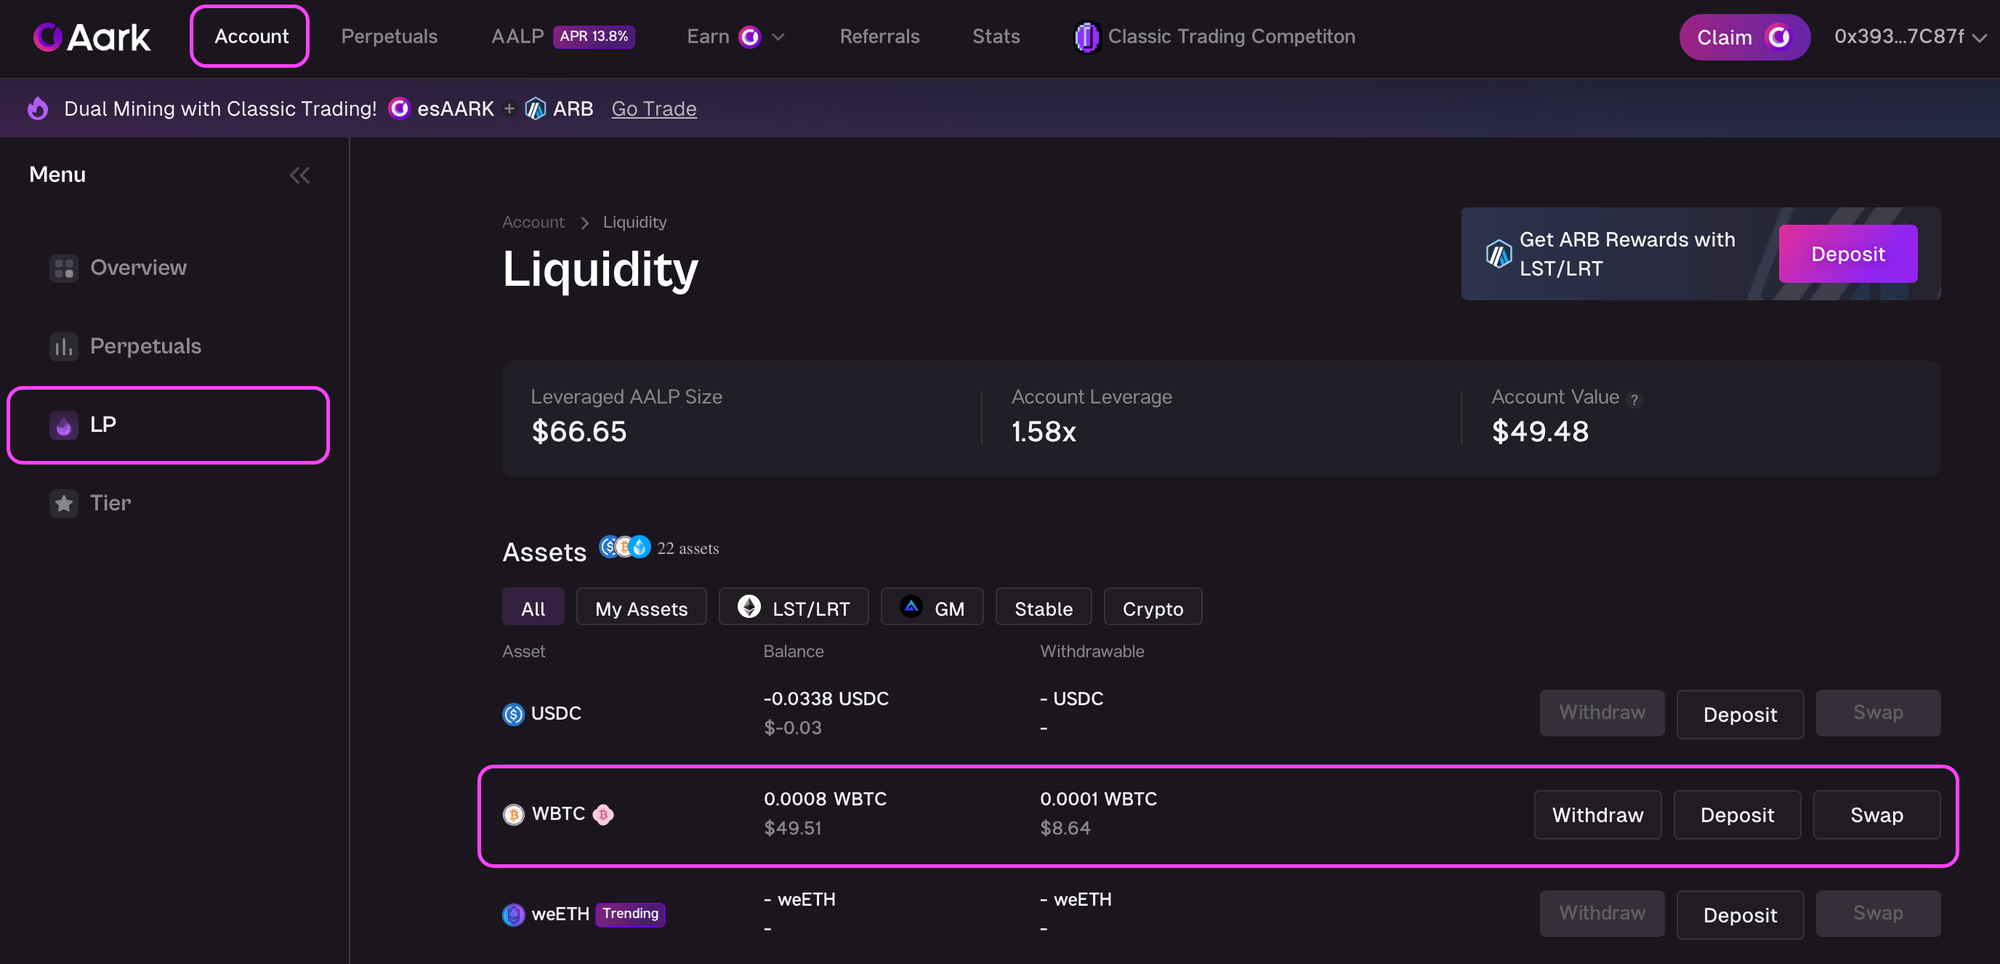This screenshot has width=2000, height=964.
Task: Click the weETH coin icon
Action: click(513, 915)
